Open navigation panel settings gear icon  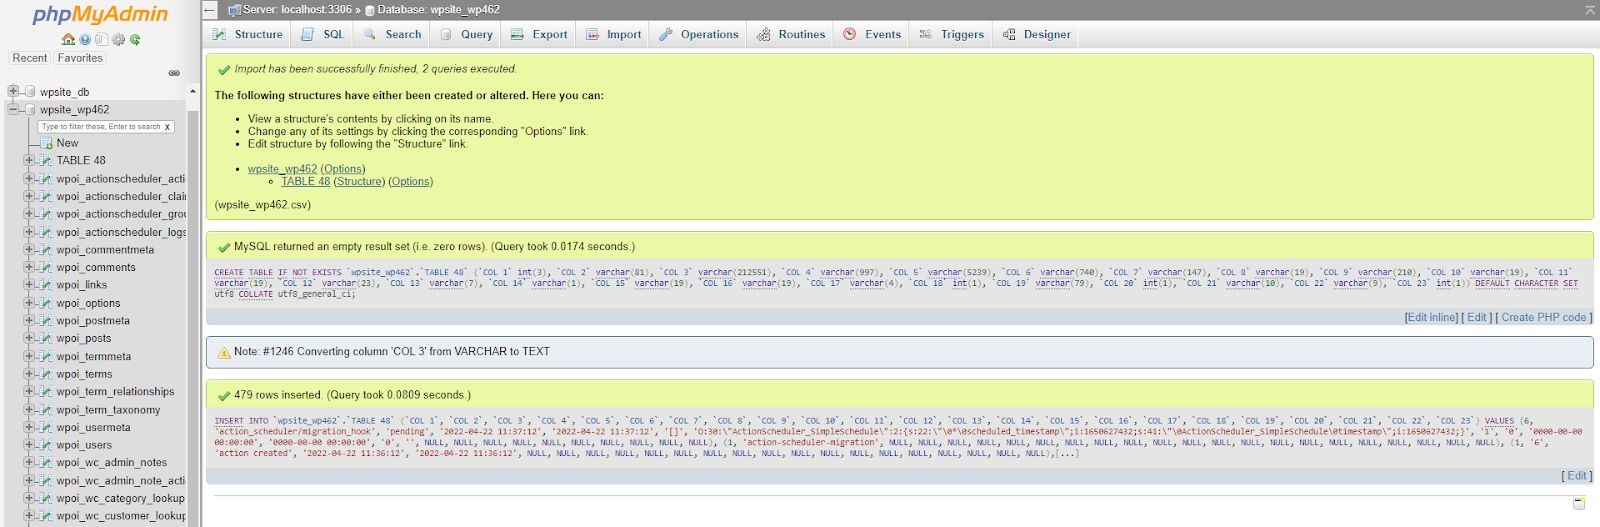click(118, 40)
